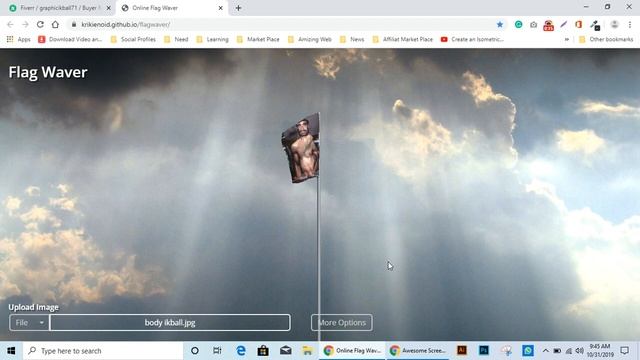This screenshot has width=640, height=360.
Task: Open the Windows Start menu
Action: click(11, 351)
